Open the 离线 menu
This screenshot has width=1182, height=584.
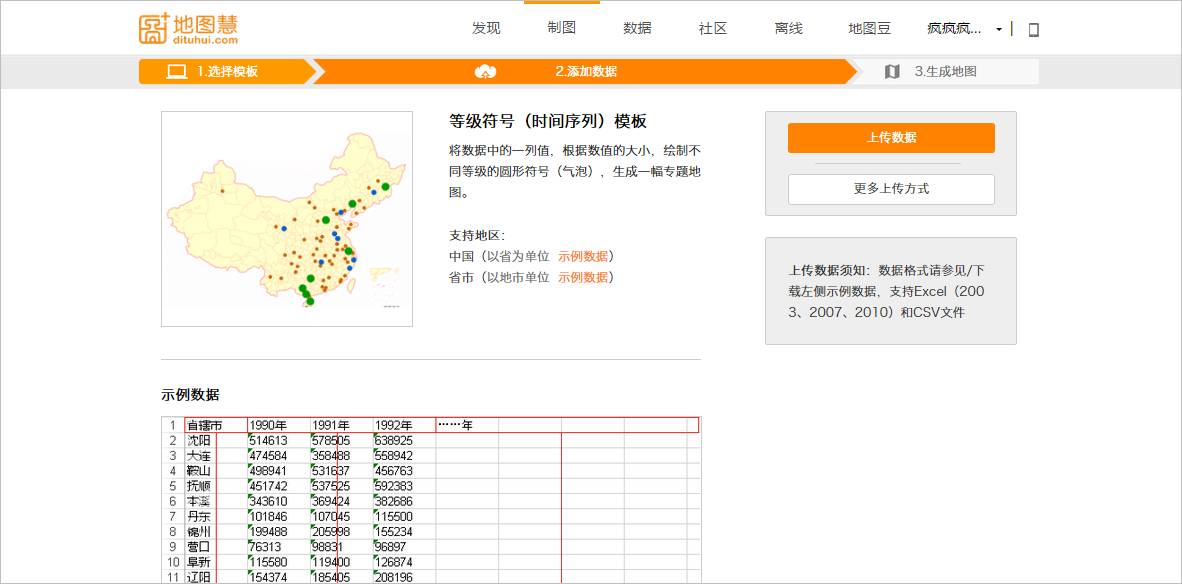tap(789, 29)
